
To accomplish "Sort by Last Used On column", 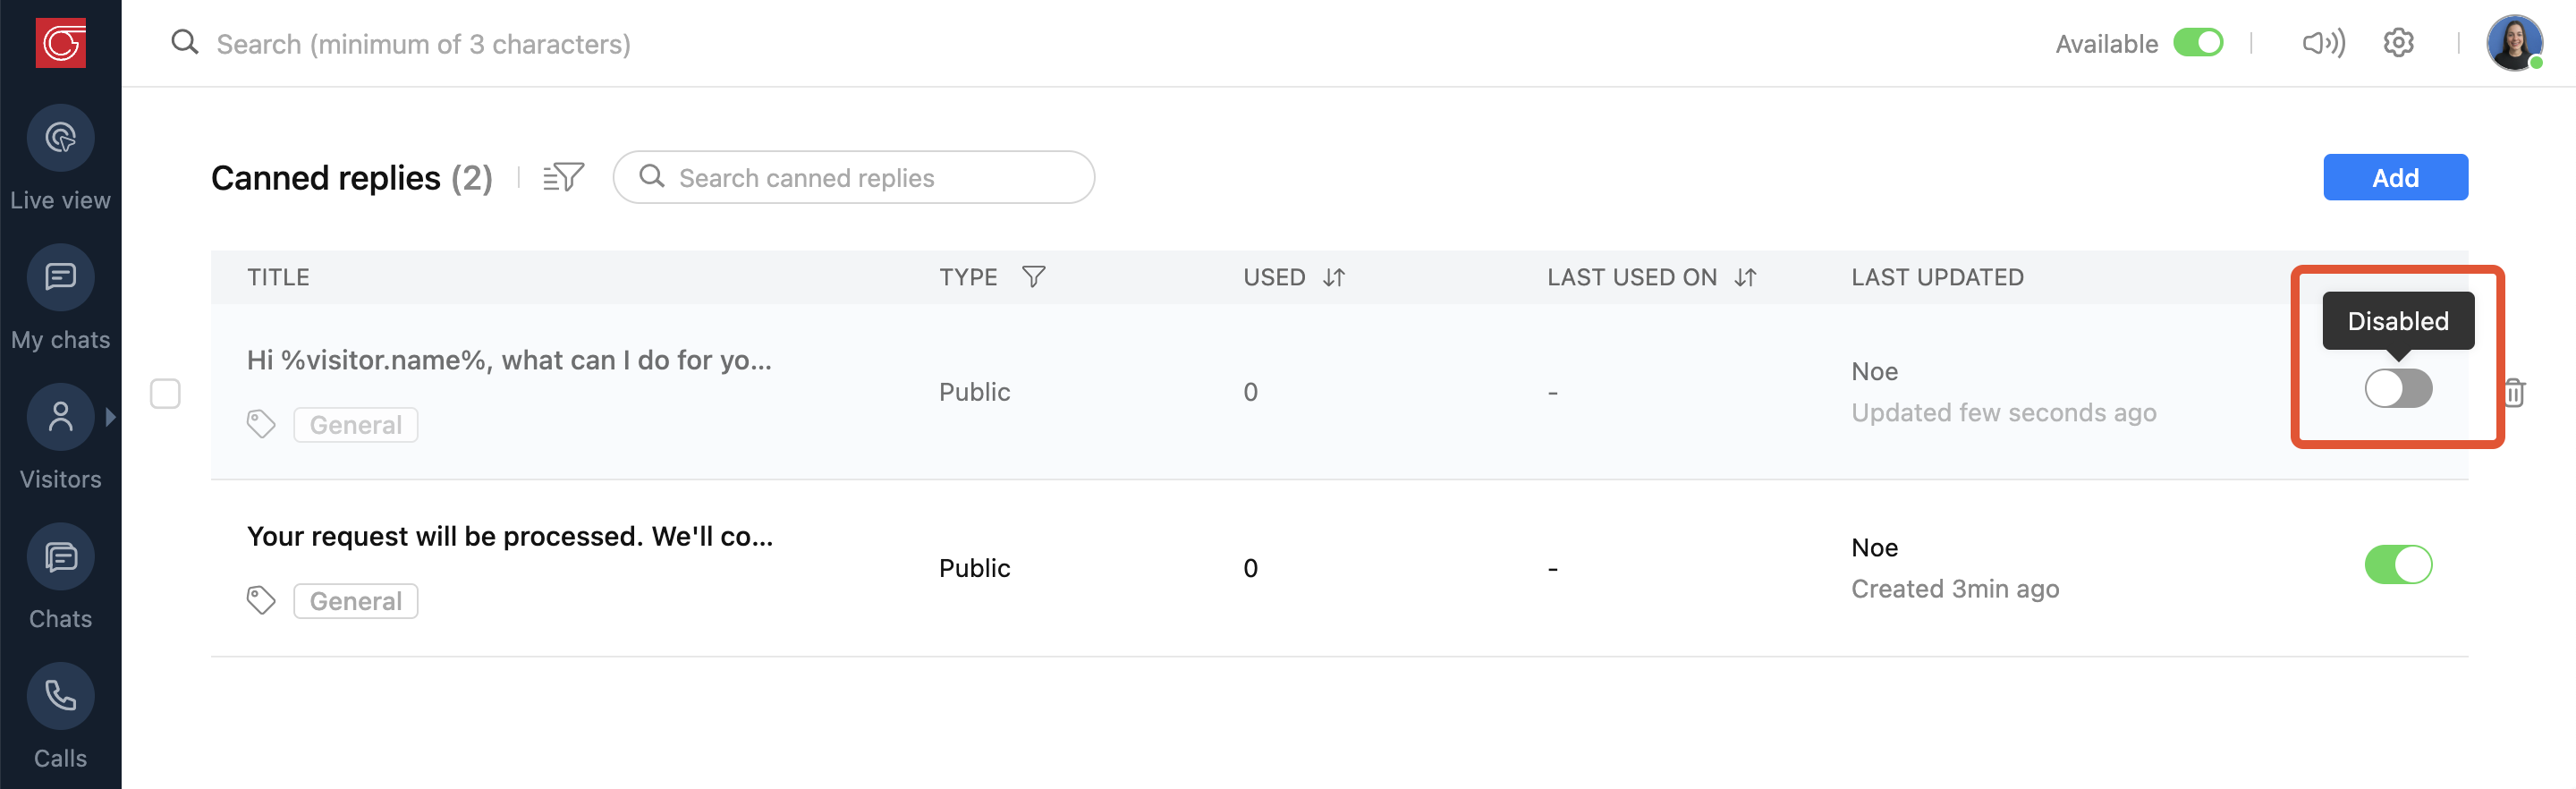I will 1745,277.
